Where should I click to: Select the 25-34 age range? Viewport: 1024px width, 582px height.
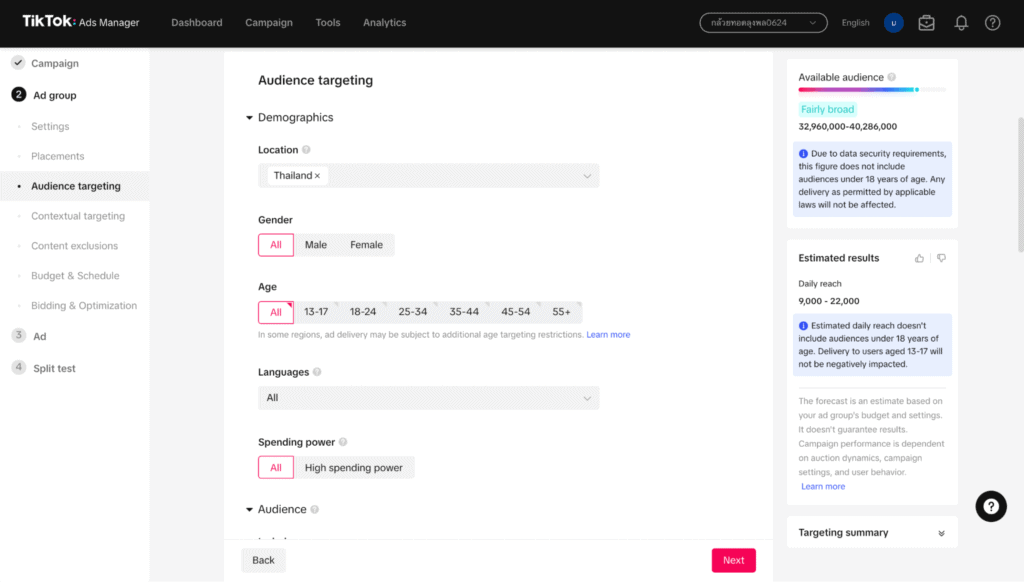[413, 312]
